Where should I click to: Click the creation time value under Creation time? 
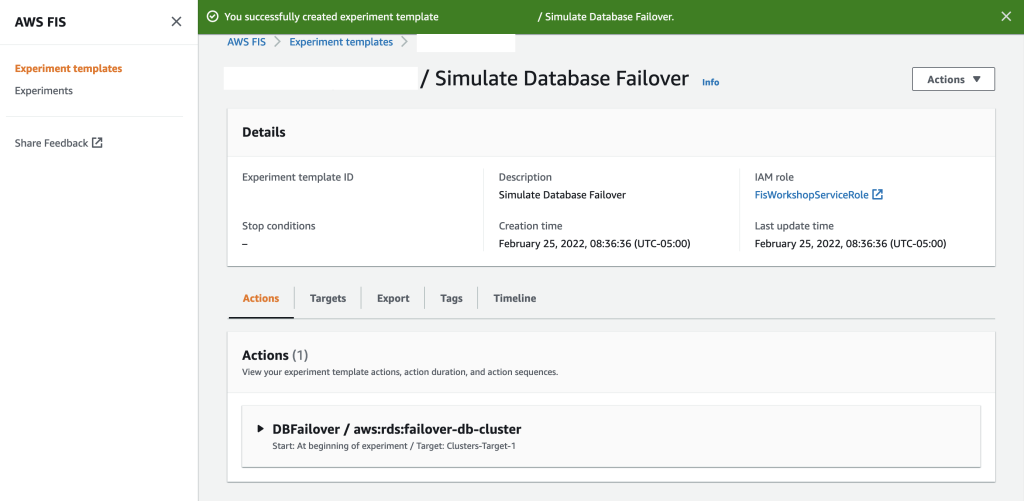[594, 244]
